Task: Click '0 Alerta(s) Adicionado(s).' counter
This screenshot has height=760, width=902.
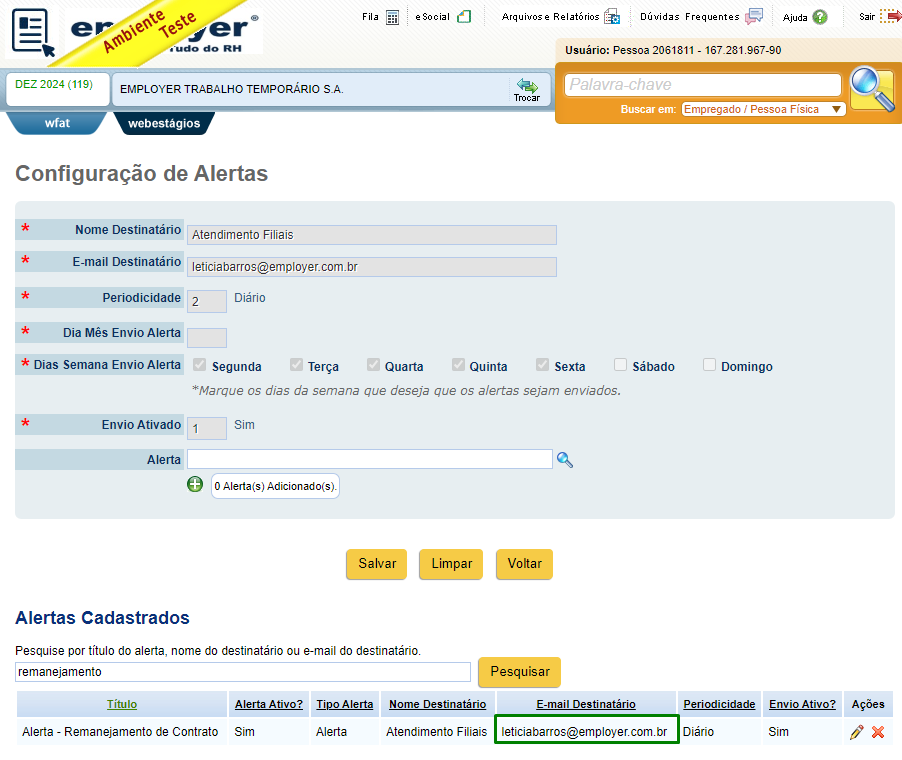Action: click(275, 486)
